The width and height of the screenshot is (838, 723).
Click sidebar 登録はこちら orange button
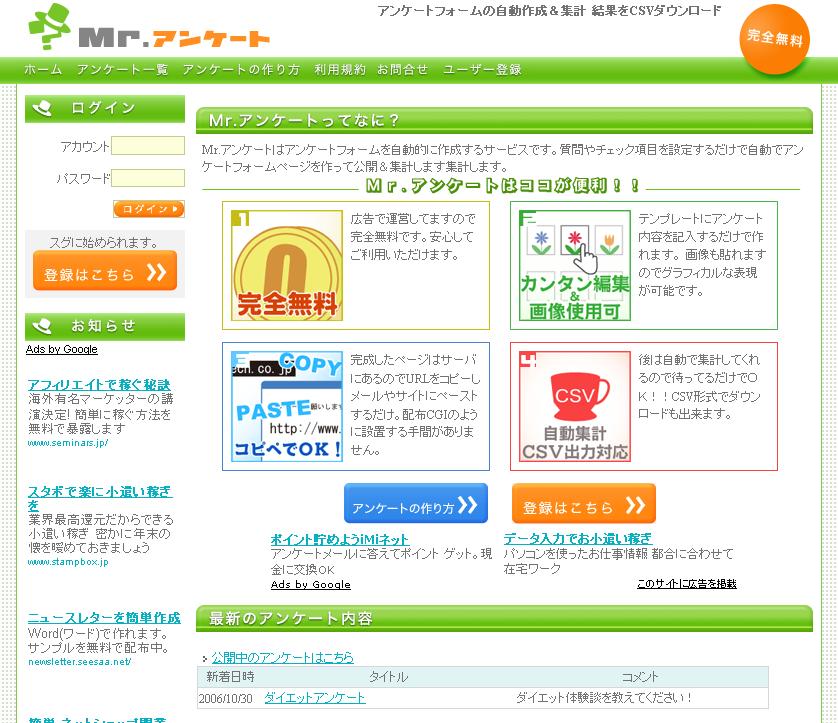tap(105, 271)
